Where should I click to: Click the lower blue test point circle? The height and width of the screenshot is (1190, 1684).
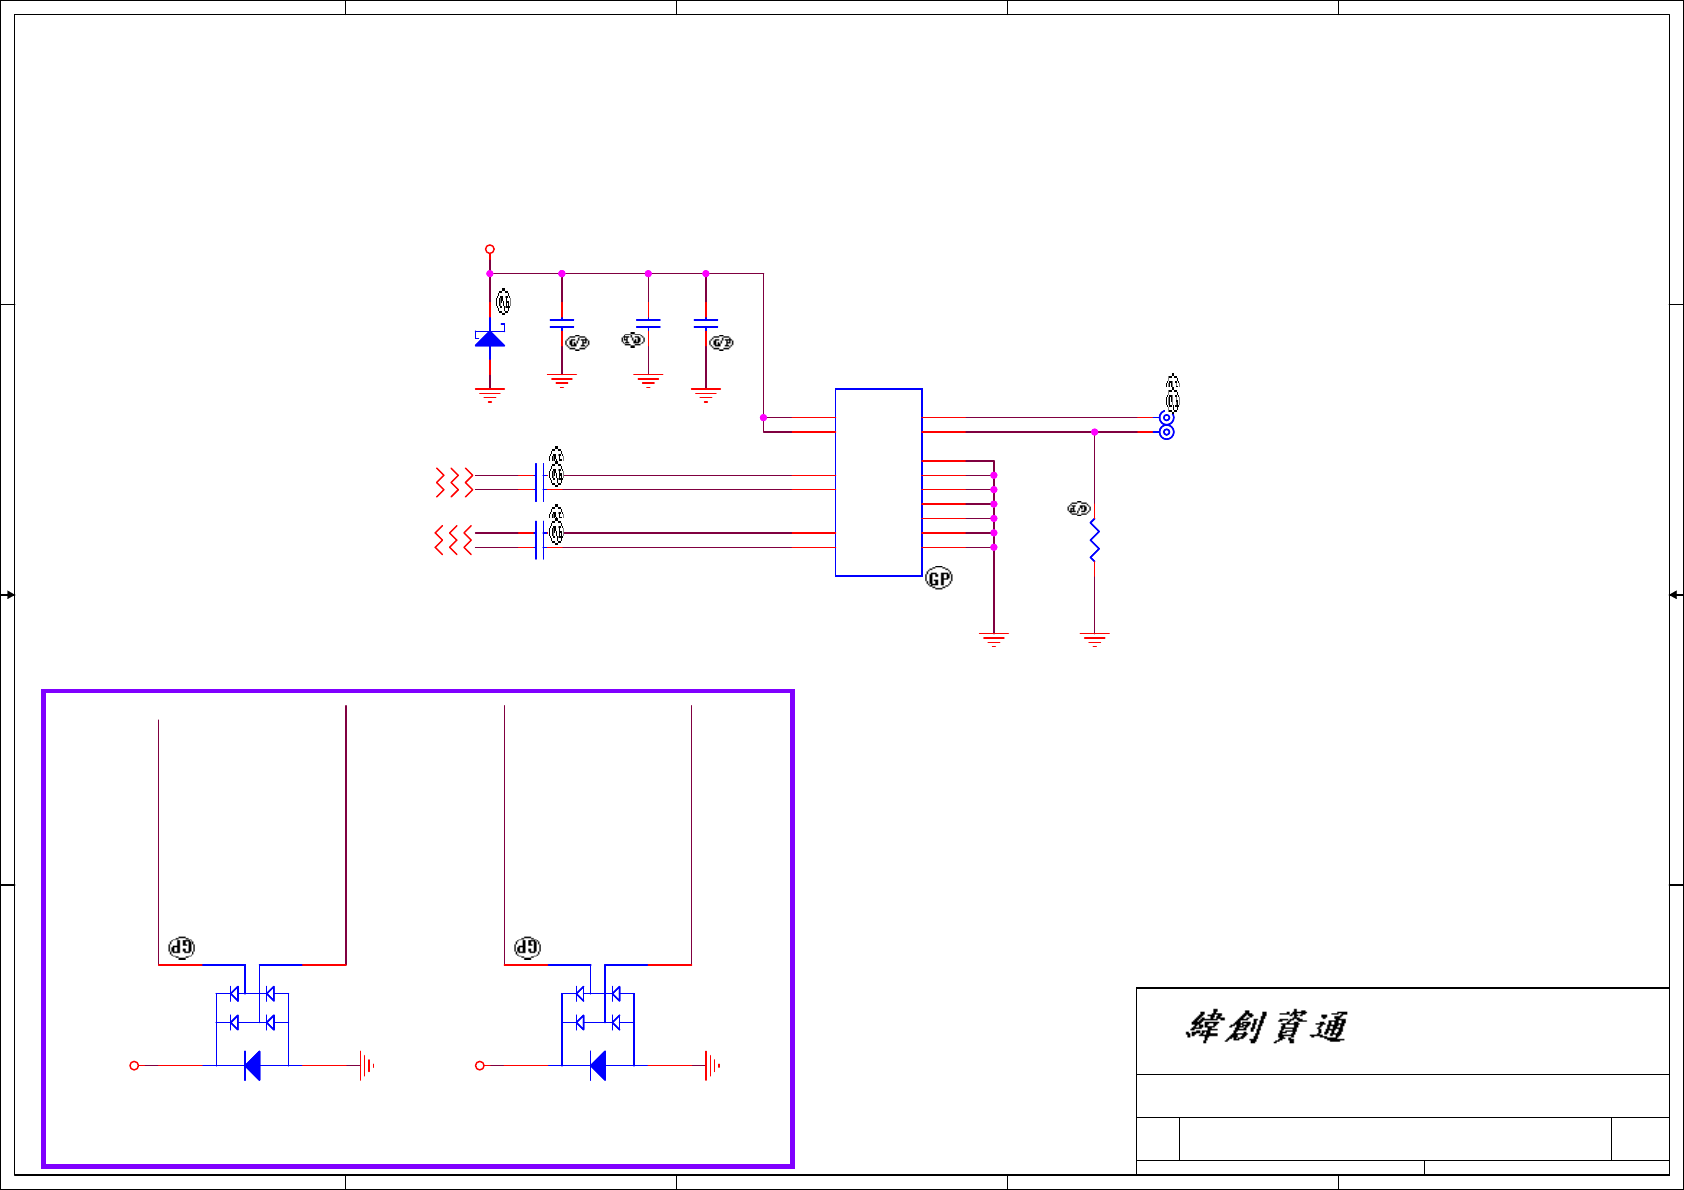point(1166,432)
